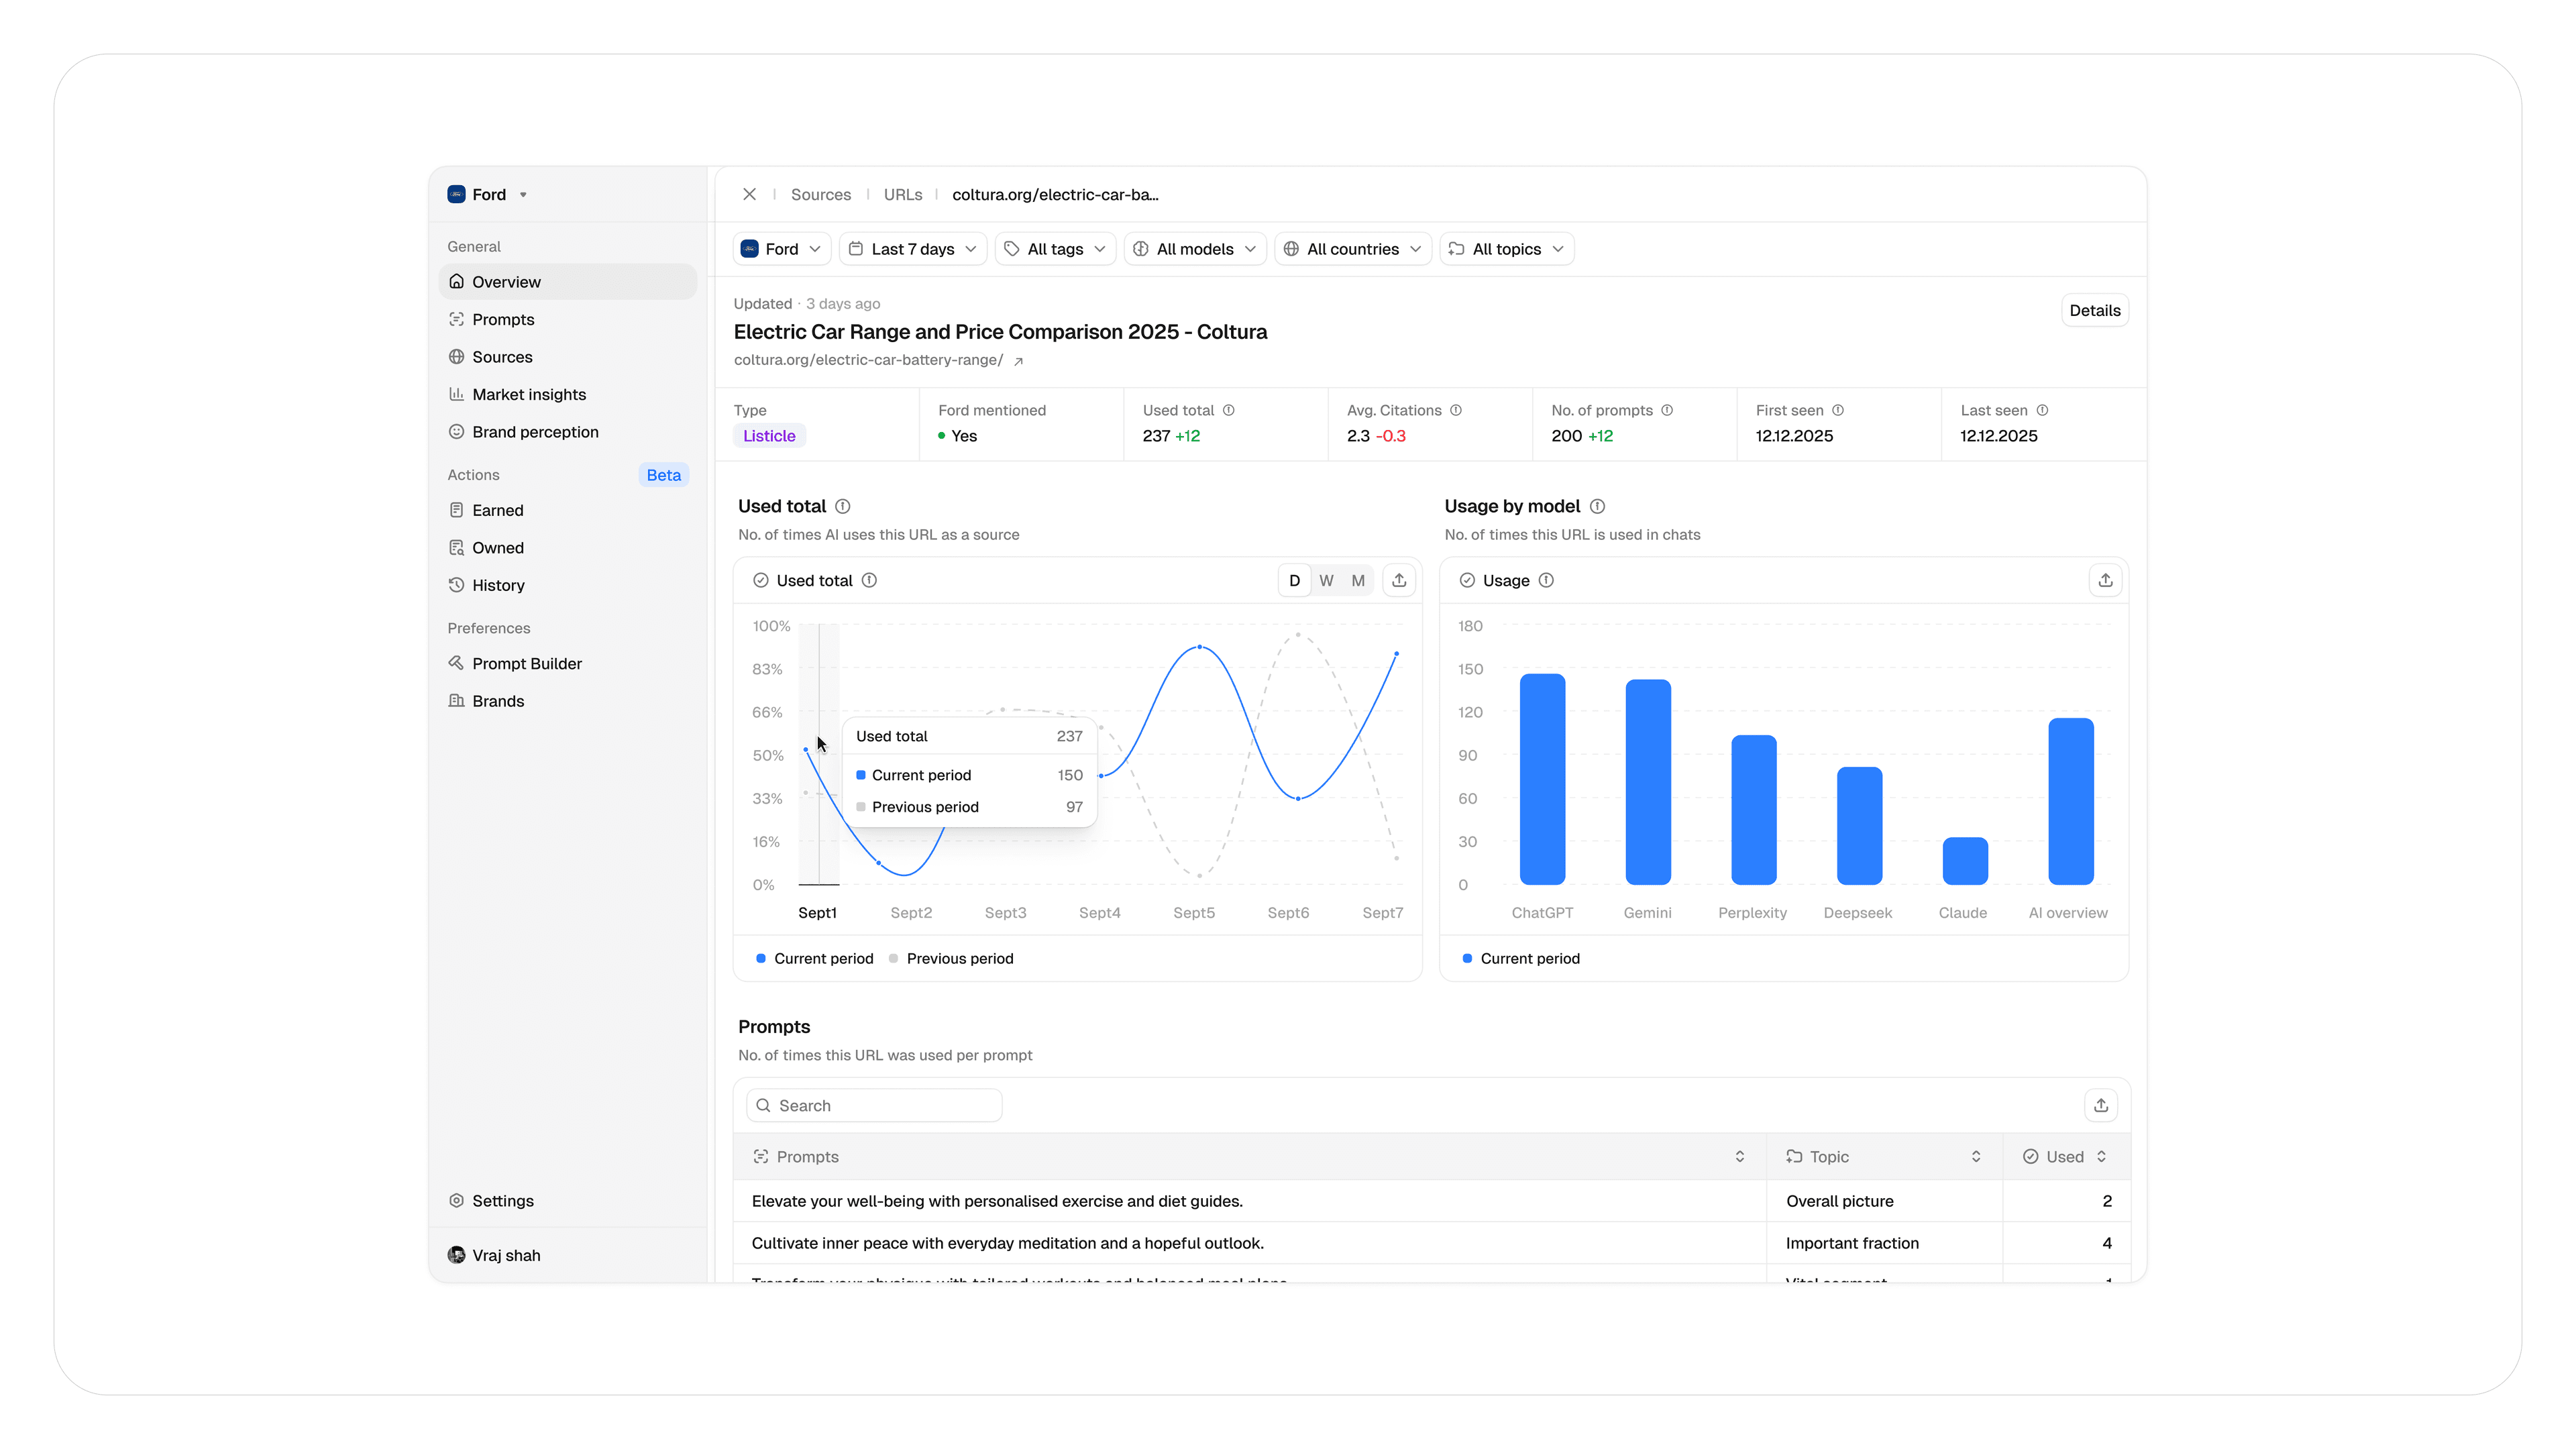Click the ChatGPT bar in Usage chart
Screen dimensions: 2576x1449
coord(1542,779)
